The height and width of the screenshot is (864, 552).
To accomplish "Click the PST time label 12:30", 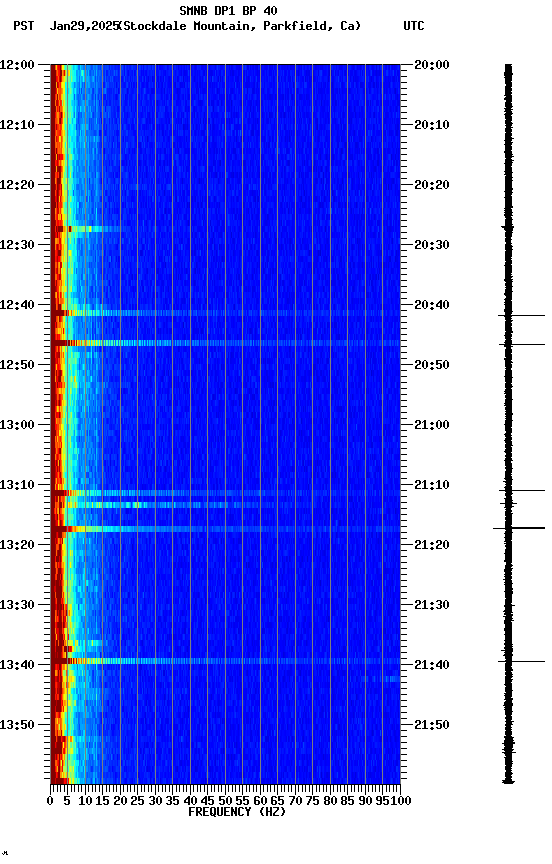I will (17, 245).
